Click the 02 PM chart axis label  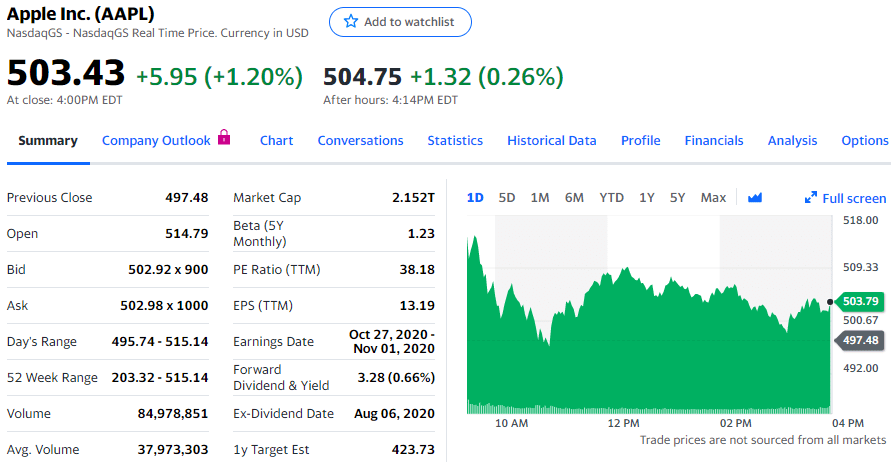(x=736, y=423)
